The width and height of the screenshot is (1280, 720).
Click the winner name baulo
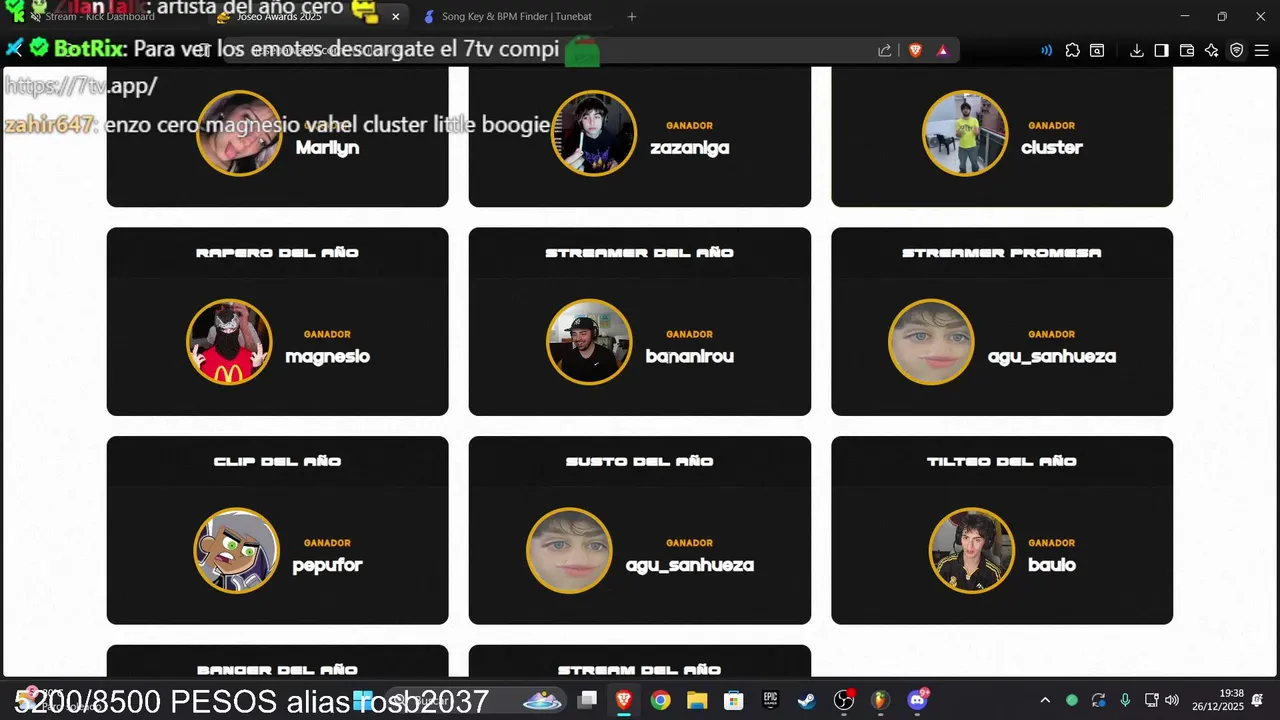click(x=1052, y=566)
